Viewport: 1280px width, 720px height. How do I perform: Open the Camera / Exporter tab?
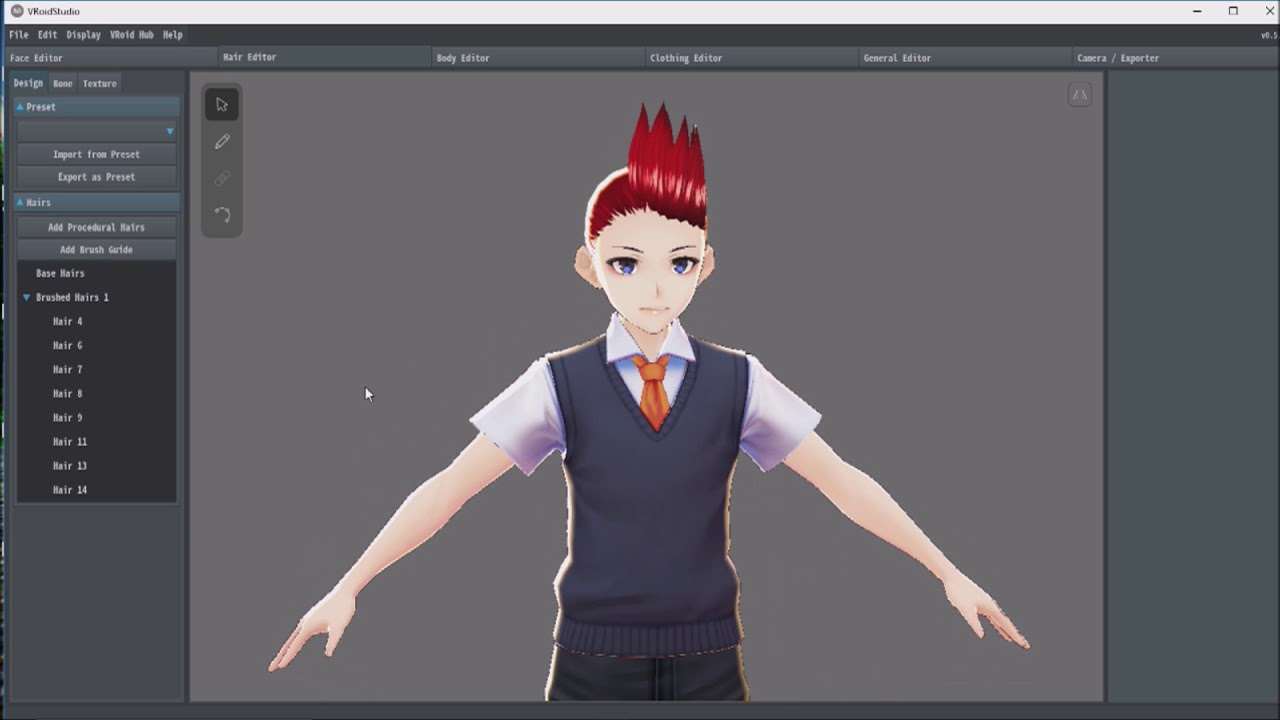coord(1118,58)
